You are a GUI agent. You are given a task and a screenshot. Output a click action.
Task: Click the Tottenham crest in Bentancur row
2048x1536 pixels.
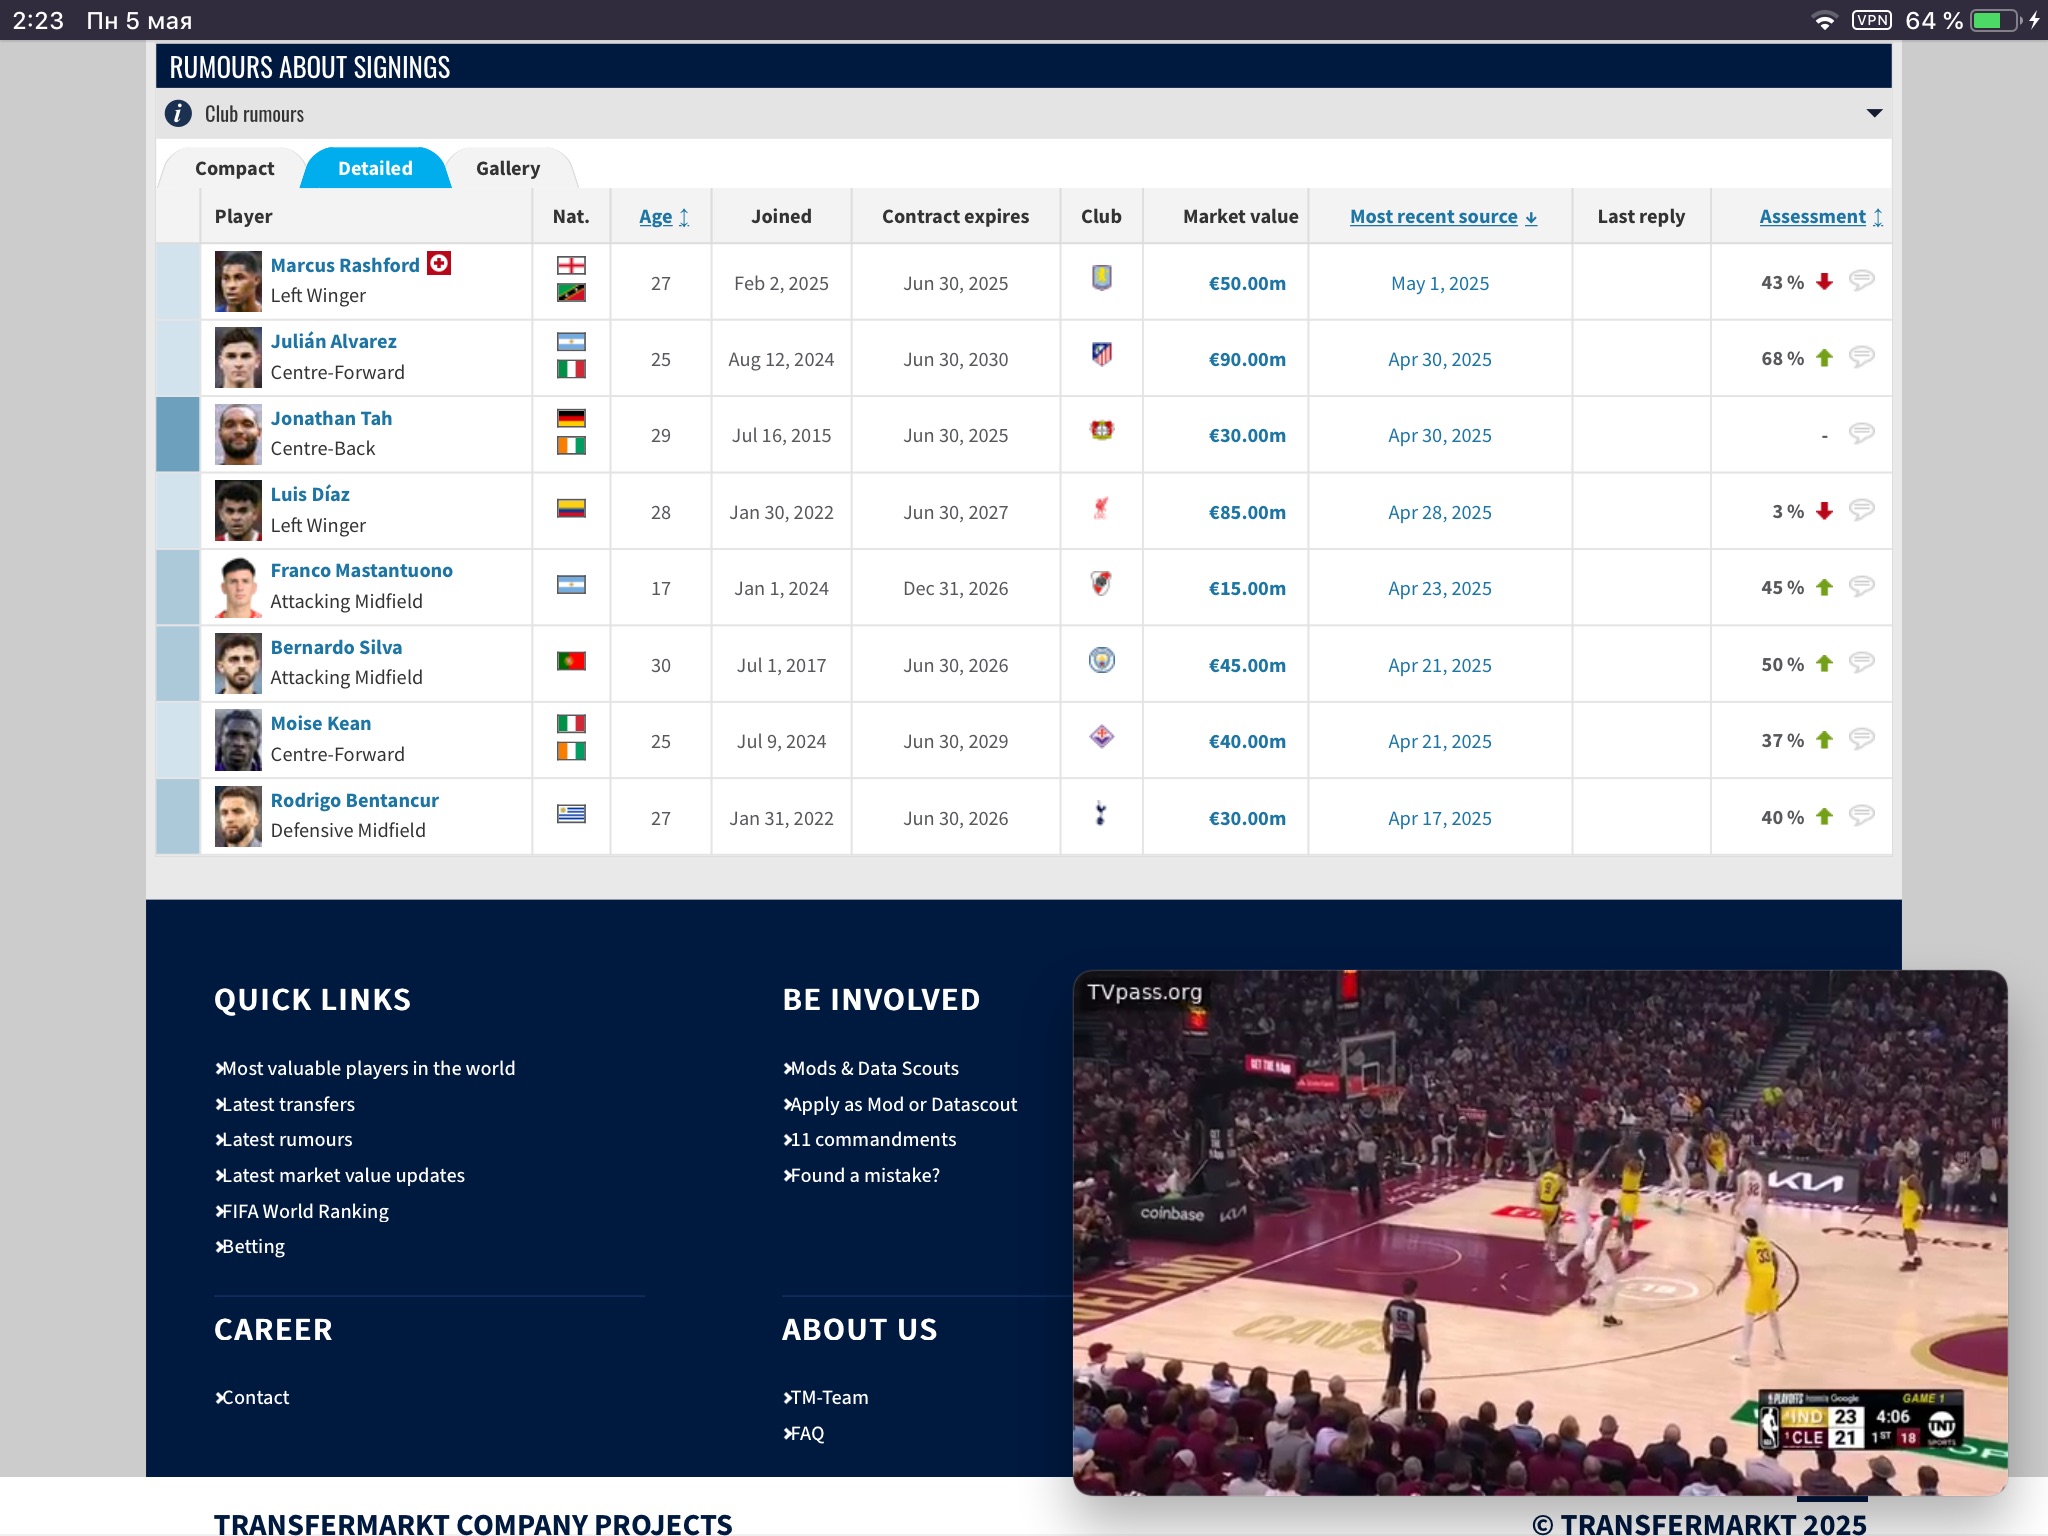[1101, 814]
